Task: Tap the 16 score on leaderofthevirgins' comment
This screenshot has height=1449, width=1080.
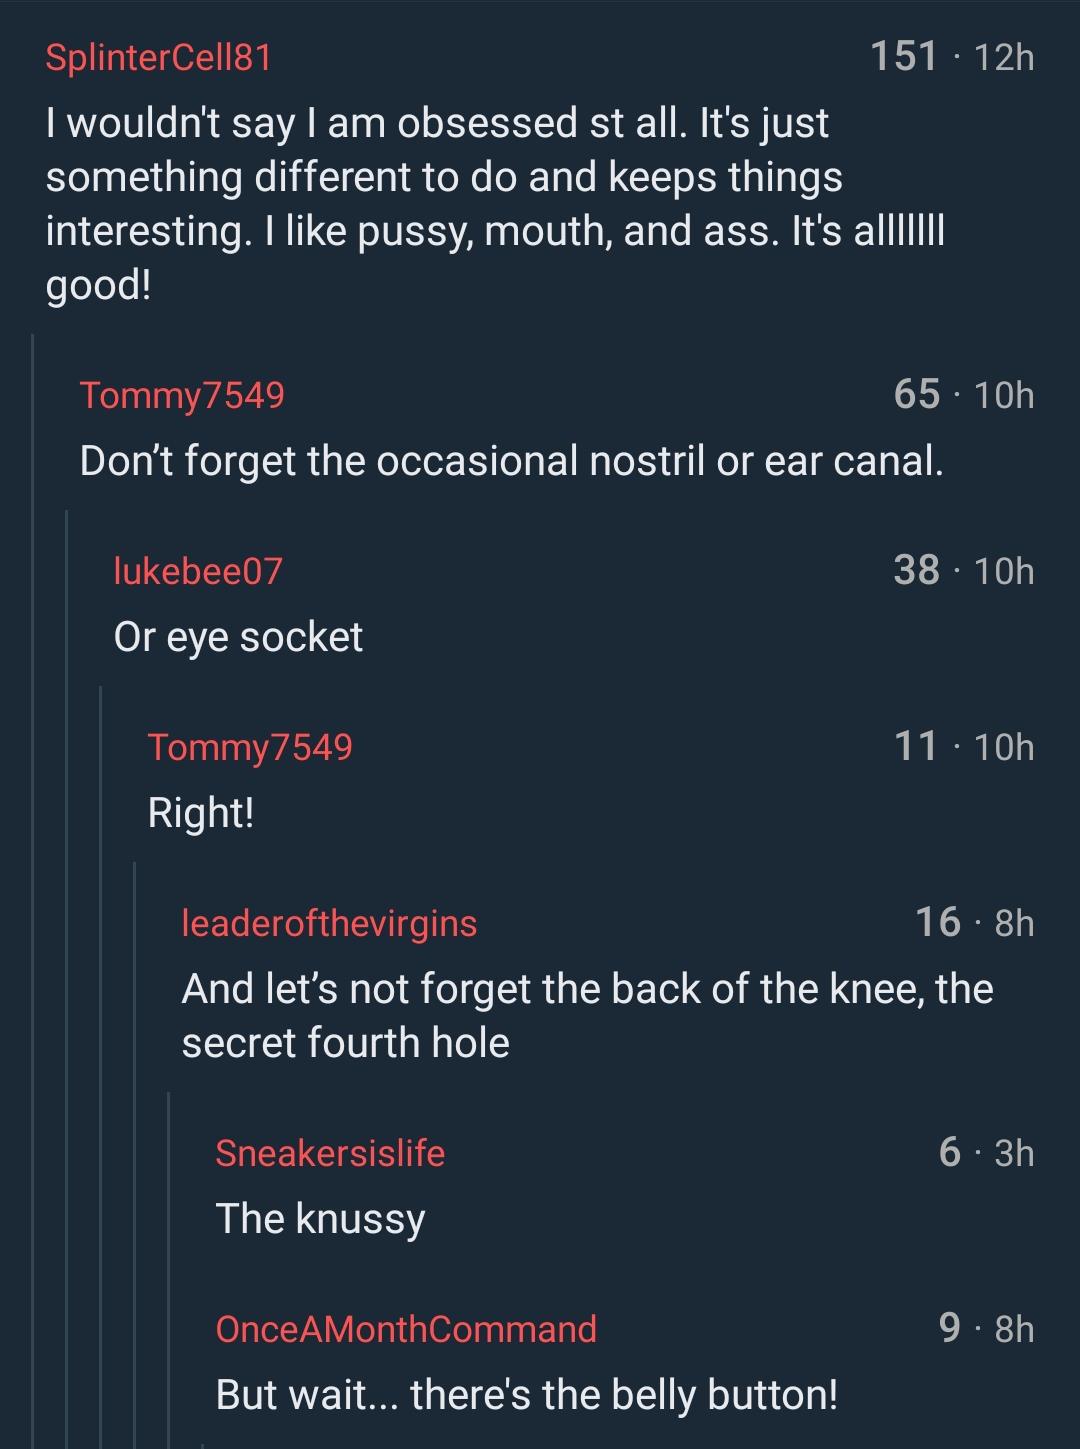Action: tap(938, 922)
